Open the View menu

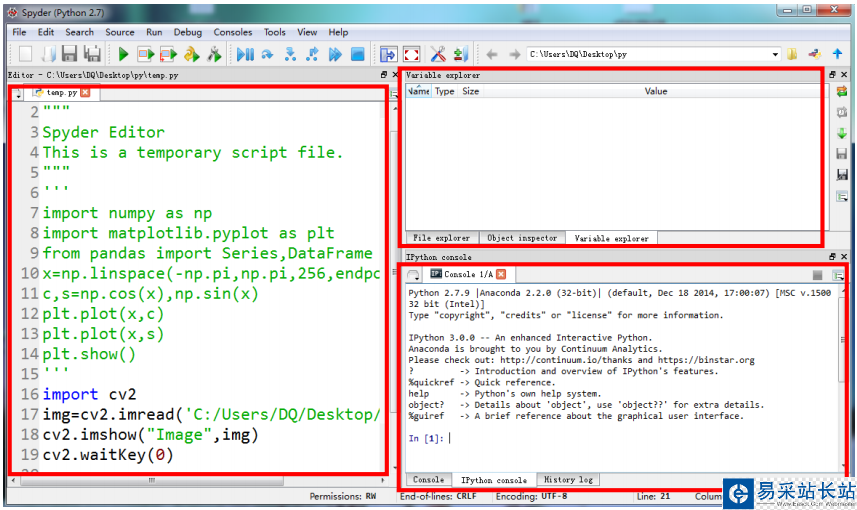pos(307,32)
